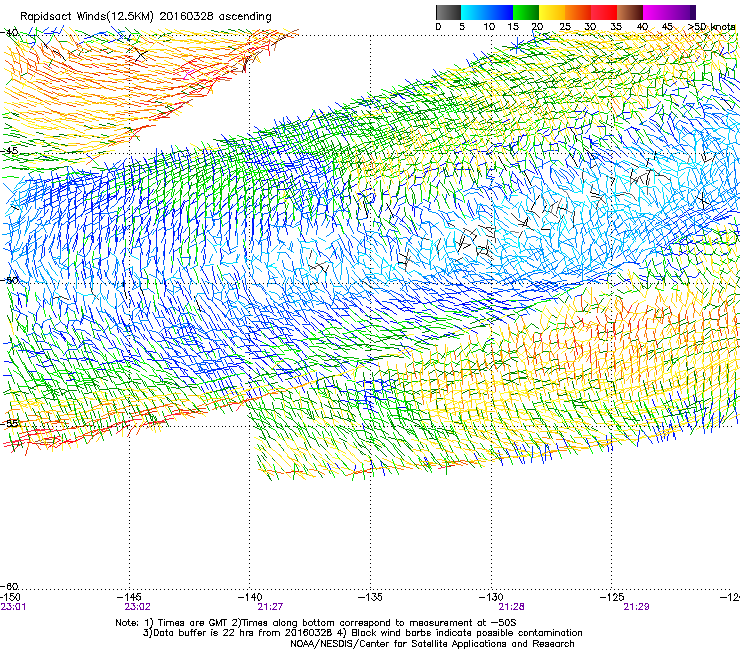
Task: Click the purple '23:01' pass time label
Action: pyautogui.click(x=13, y=607)
